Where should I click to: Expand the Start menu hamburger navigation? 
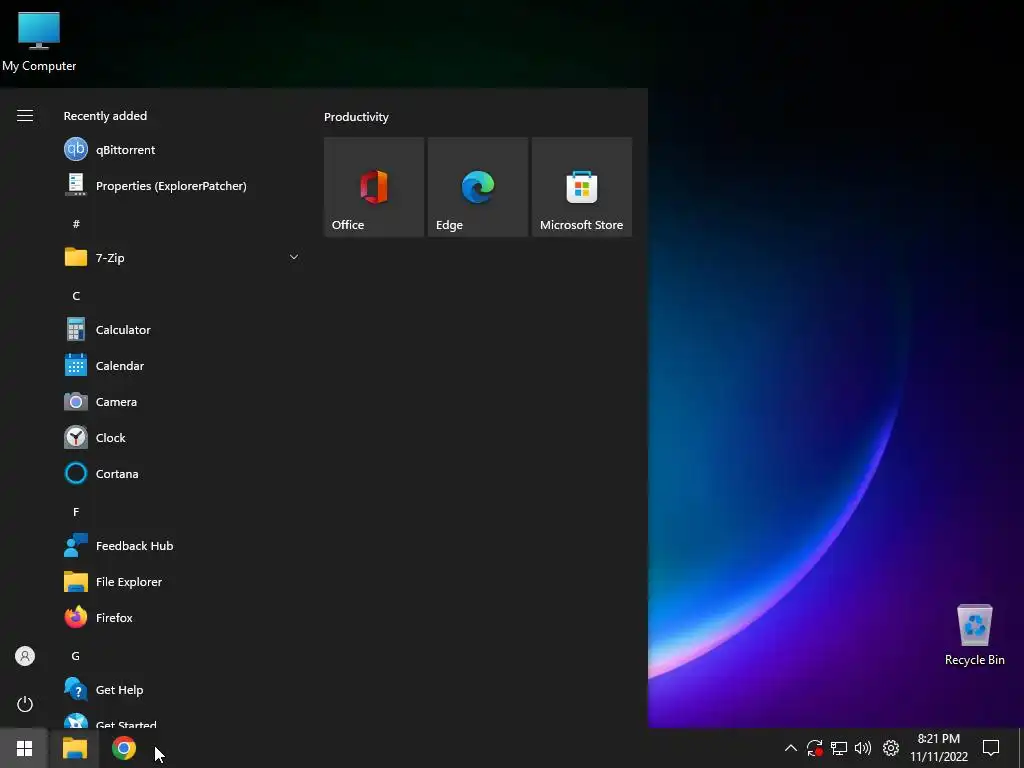click(25, 116)
